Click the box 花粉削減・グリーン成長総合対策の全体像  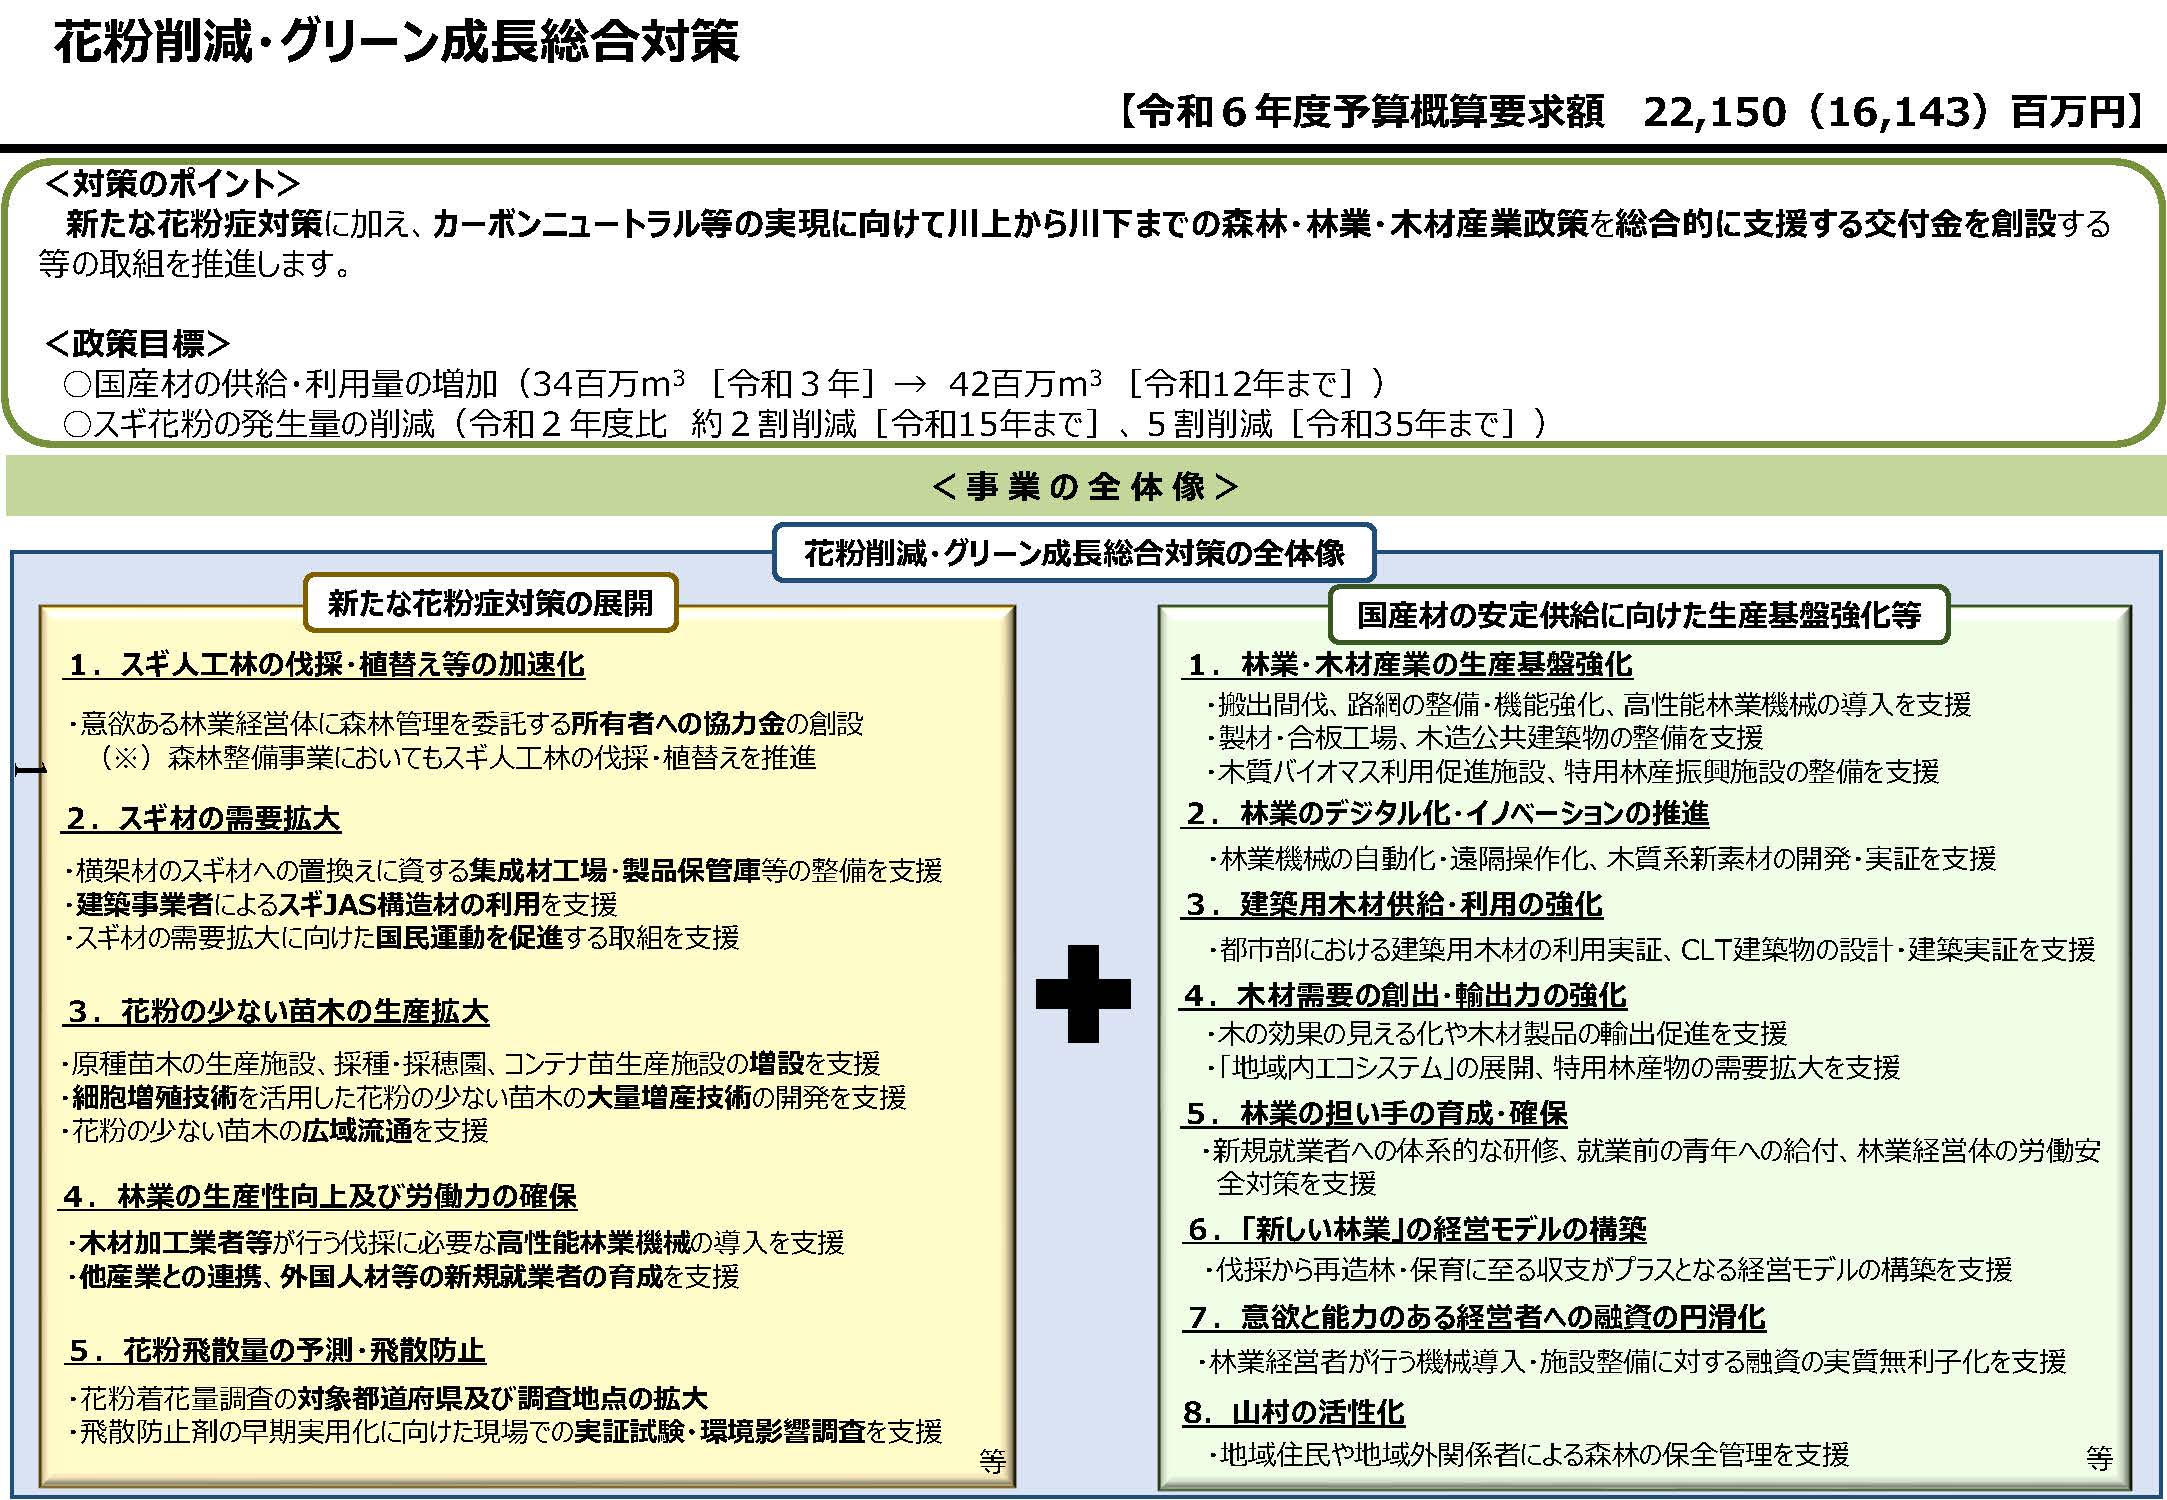click(1074, 553)
